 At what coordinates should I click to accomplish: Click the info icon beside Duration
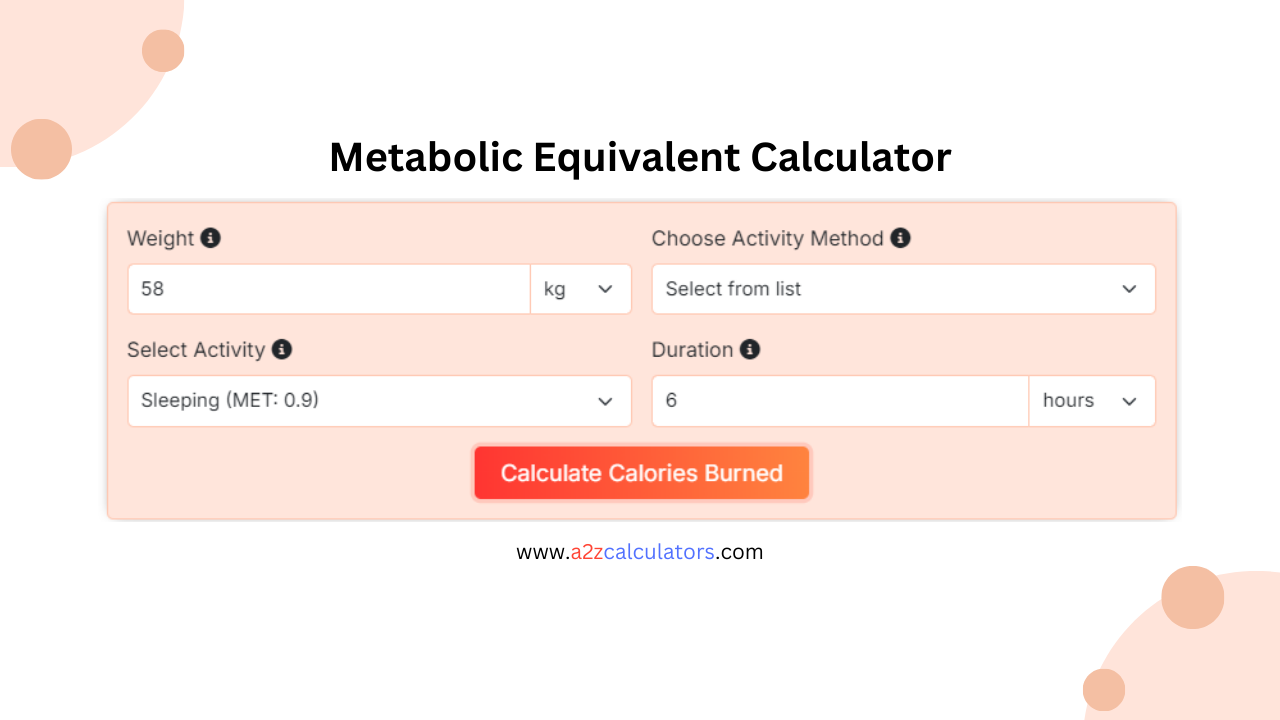[752, 350]
